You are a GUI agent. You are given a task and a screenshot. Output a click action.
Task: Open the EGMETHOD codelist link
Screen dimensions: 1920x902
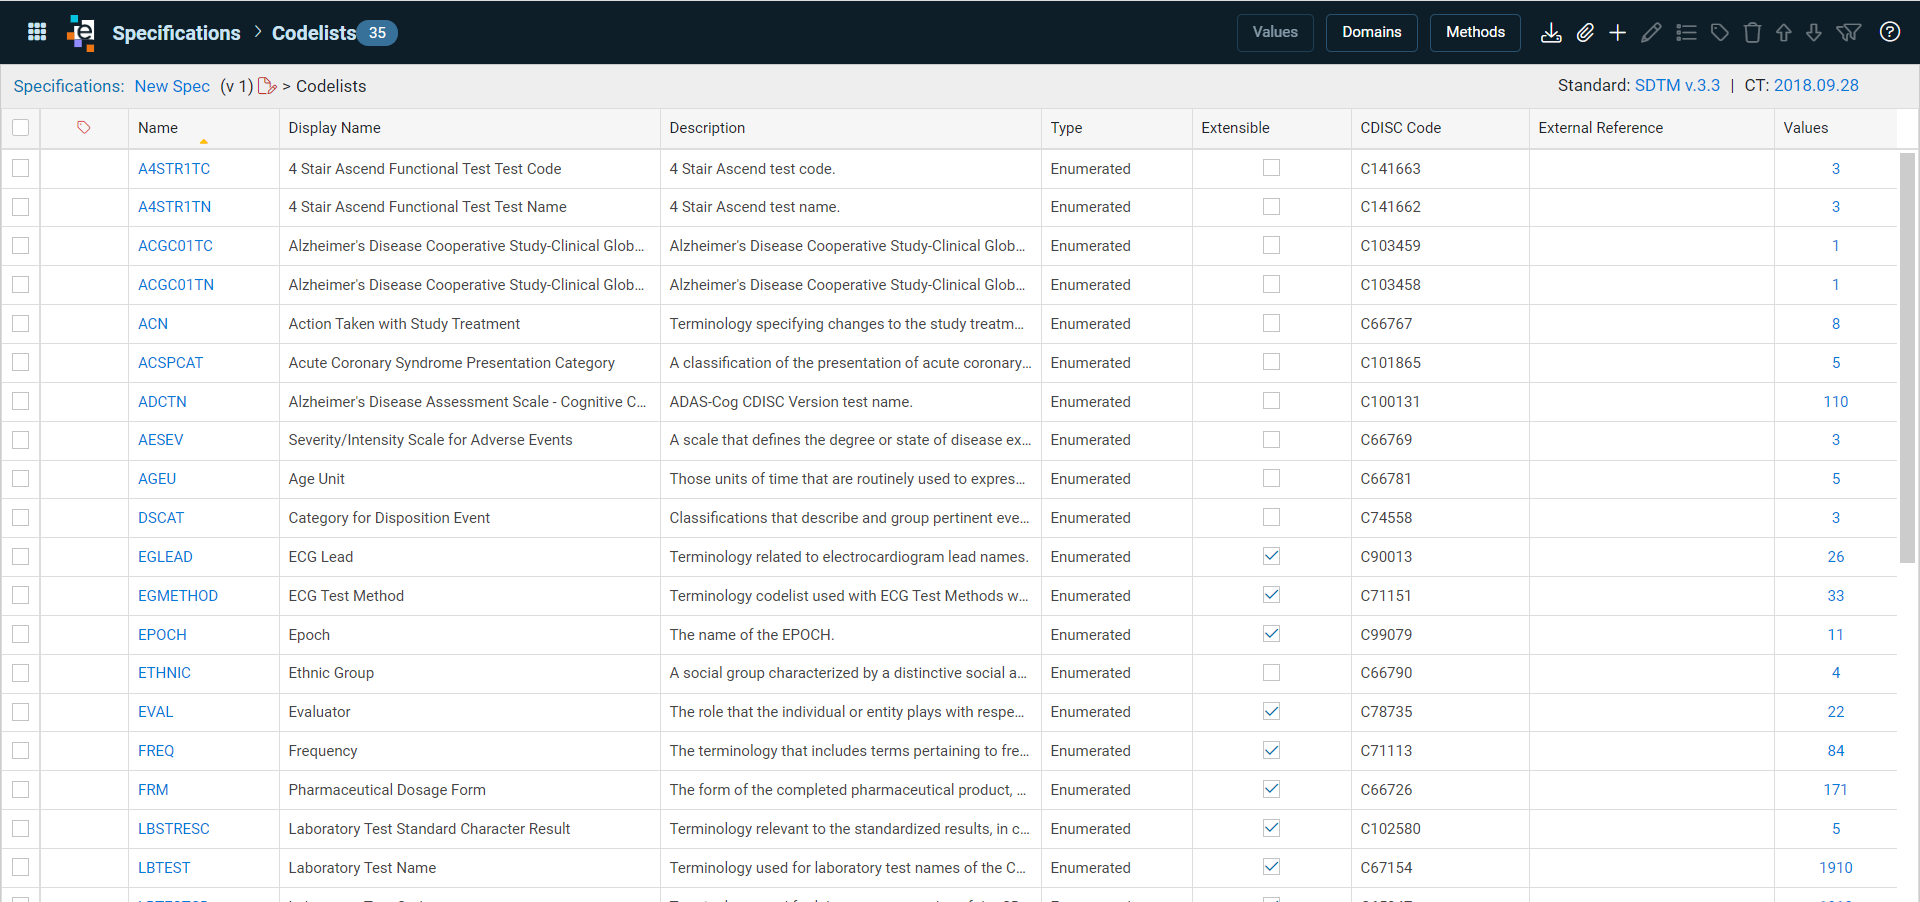point(178,595)
